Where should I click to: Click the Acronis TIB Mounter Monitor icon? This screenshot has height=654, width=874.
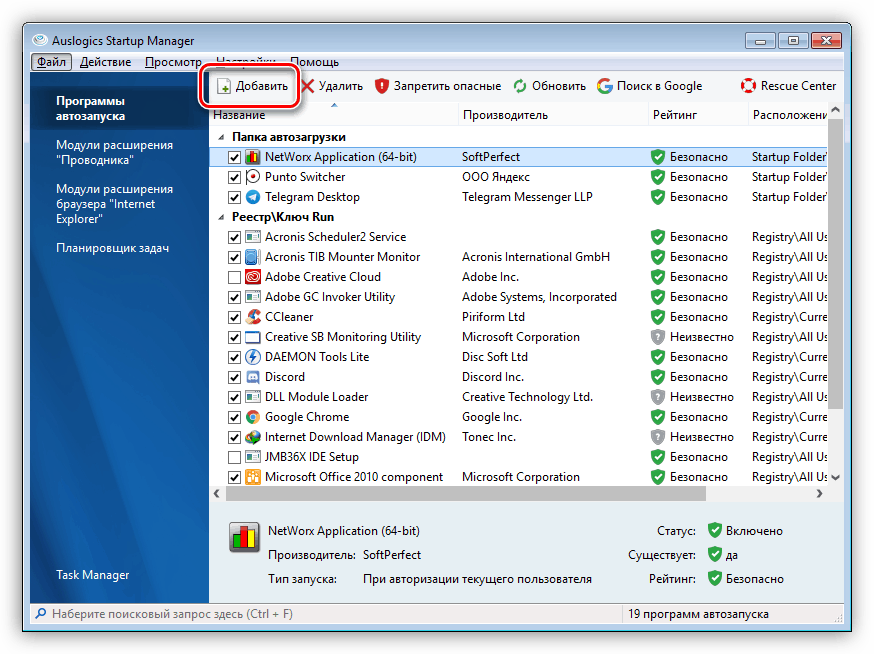click(253, 257)
